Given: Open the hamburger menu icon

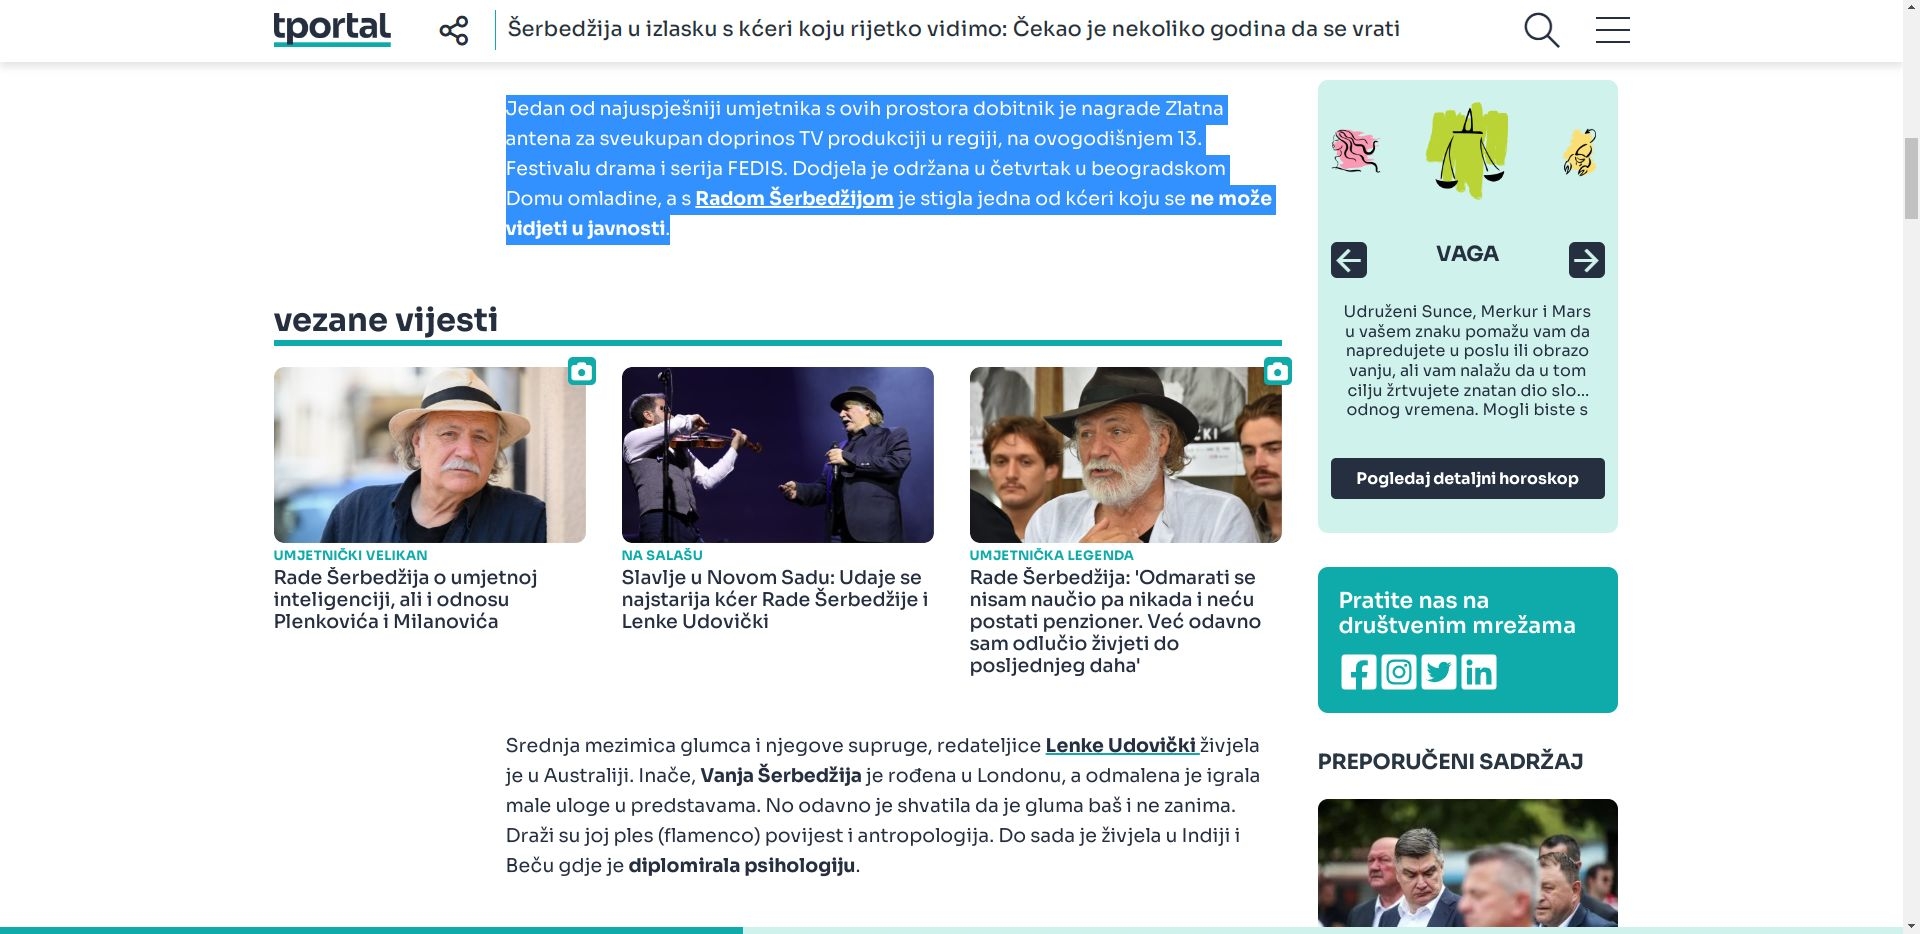Looking at the screenshot, I should point(1612,30).
